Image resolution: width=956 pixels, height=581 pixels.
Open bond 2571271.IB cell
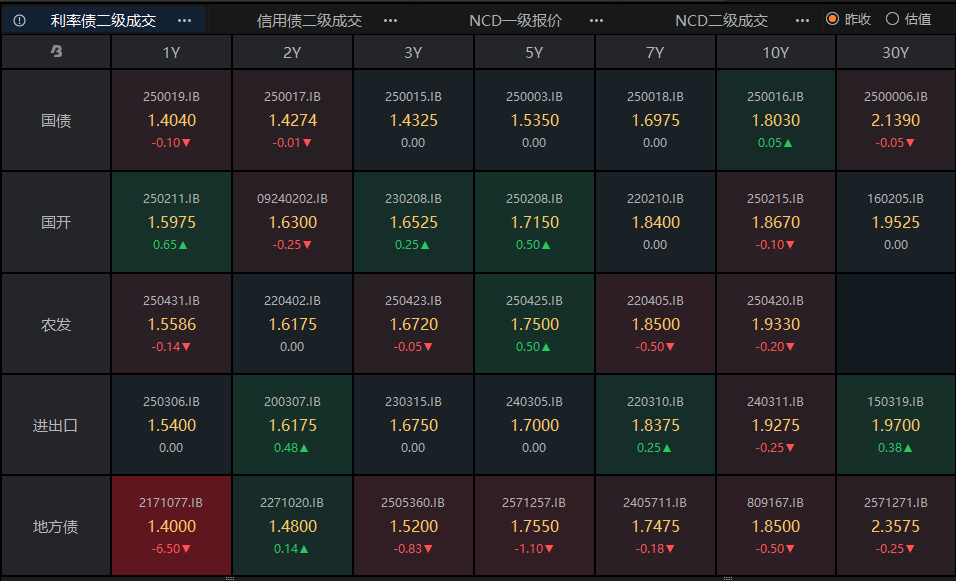pos(896,526)
